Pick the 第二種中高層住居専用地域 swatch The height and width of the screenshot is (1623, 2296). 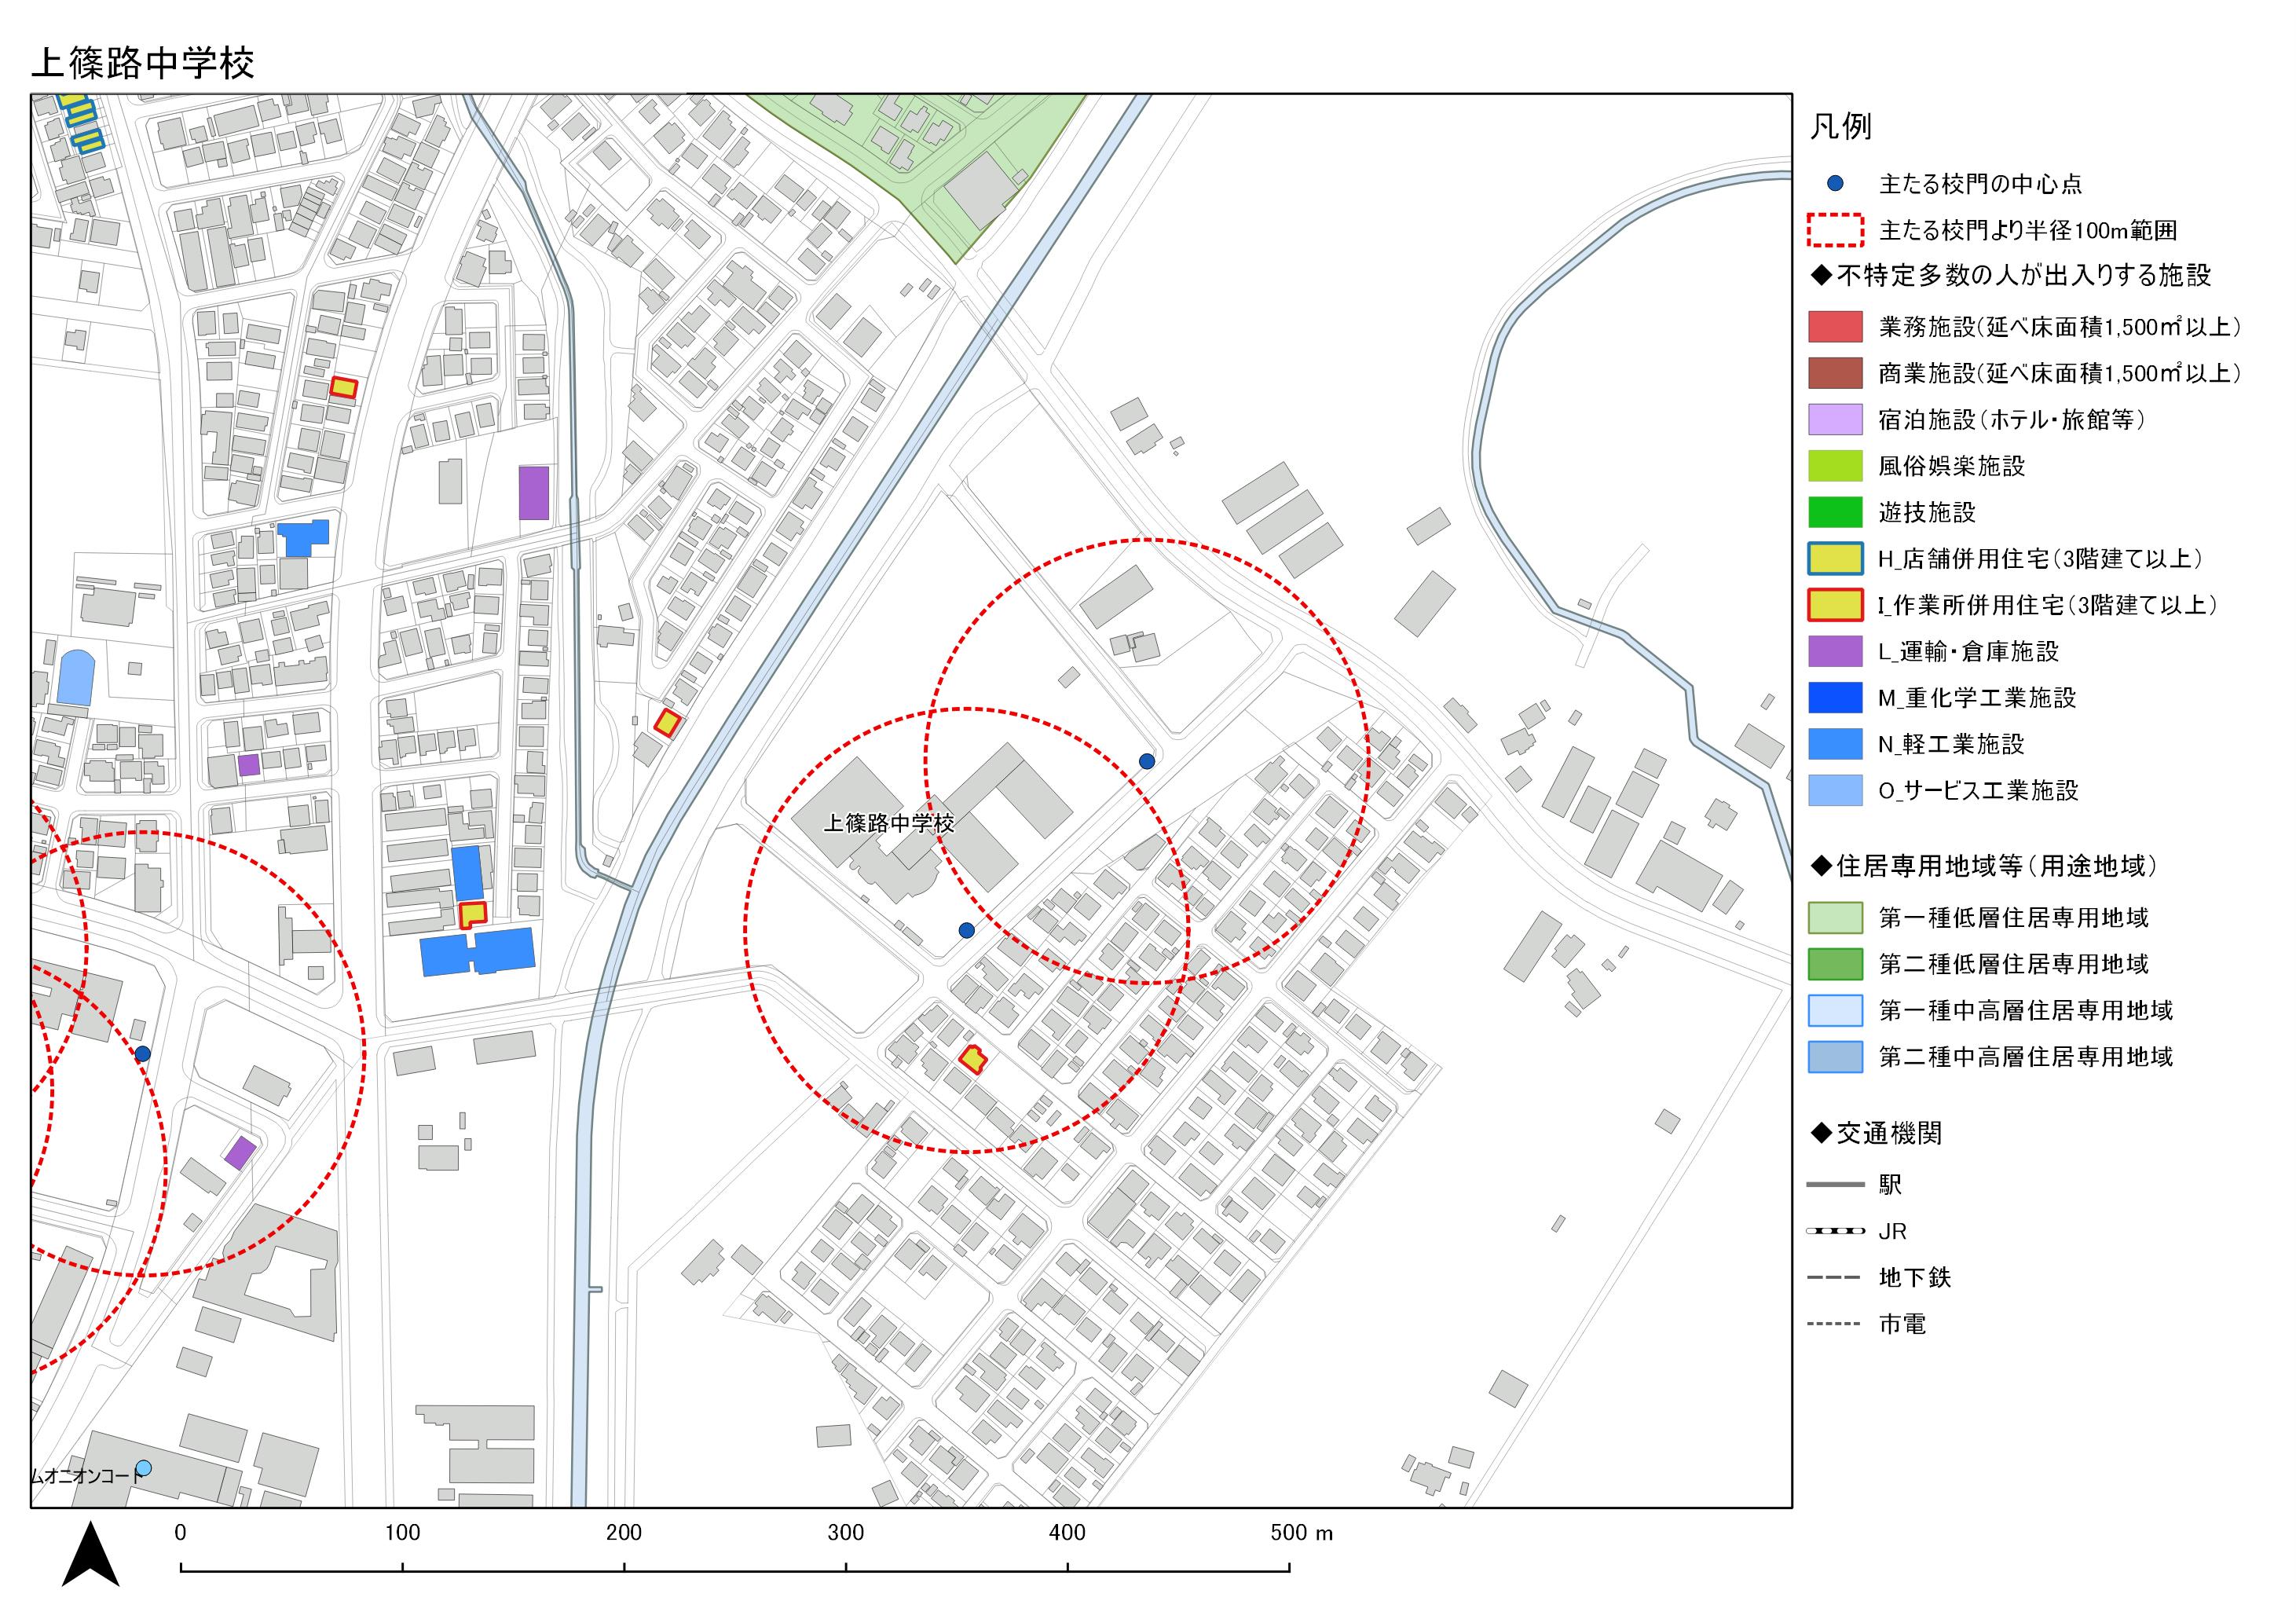[x=1835, y=1056]
